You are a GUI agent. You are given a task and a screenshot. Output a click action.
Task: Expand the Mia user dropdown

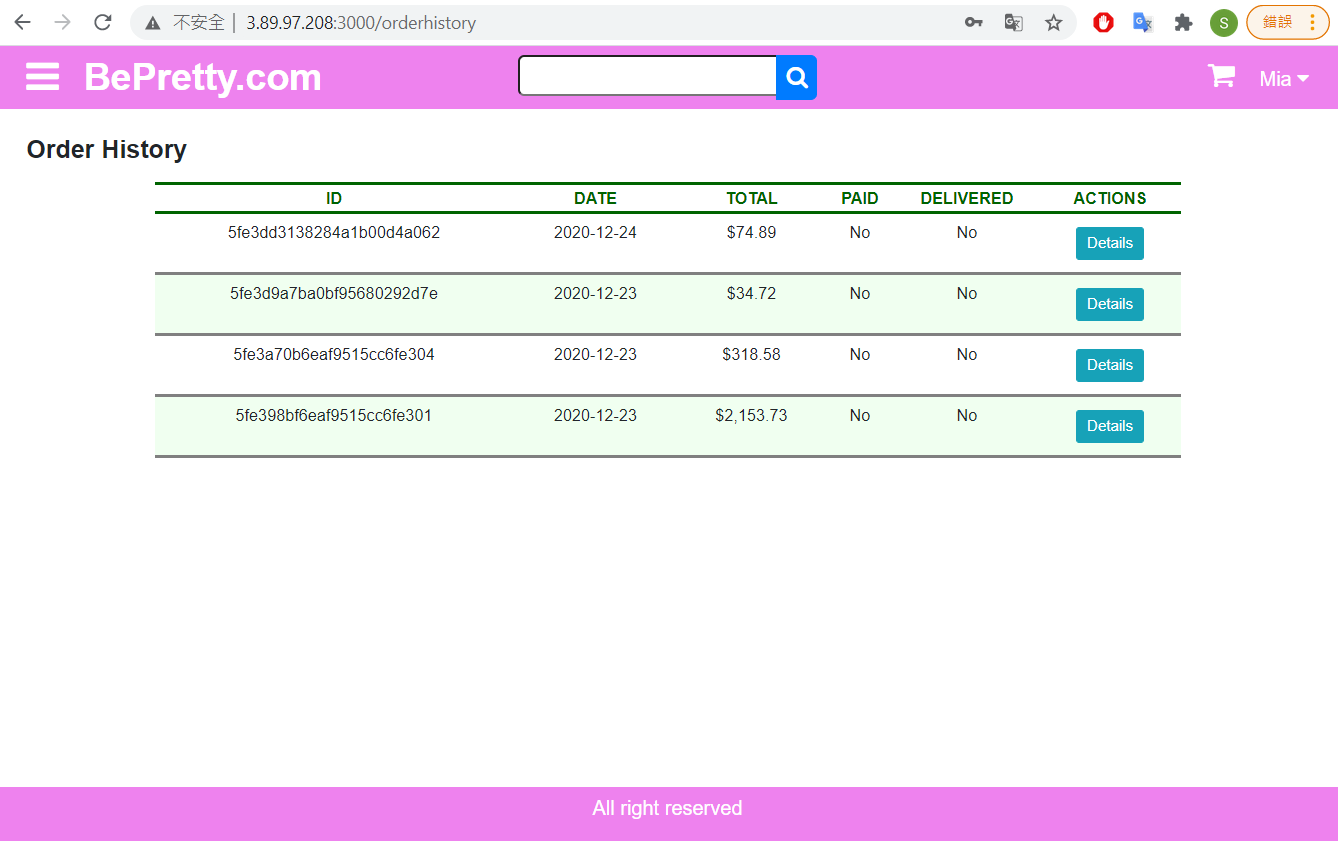(x=1284, y=79)
